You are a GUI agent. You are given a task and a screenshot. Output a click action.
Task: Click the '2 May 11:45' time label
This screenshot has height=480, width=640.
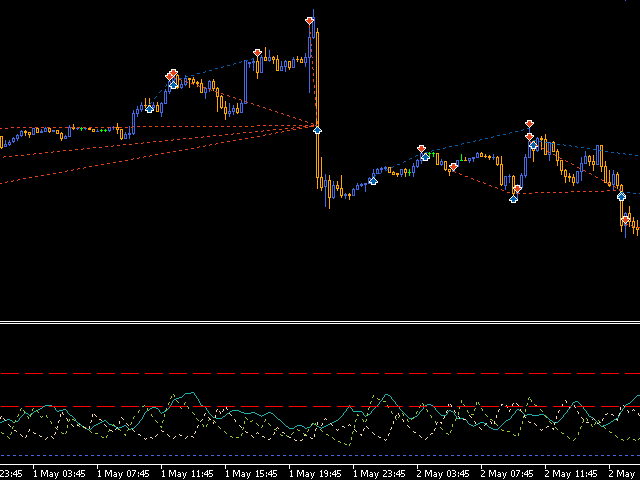click(x=571, y=473)
